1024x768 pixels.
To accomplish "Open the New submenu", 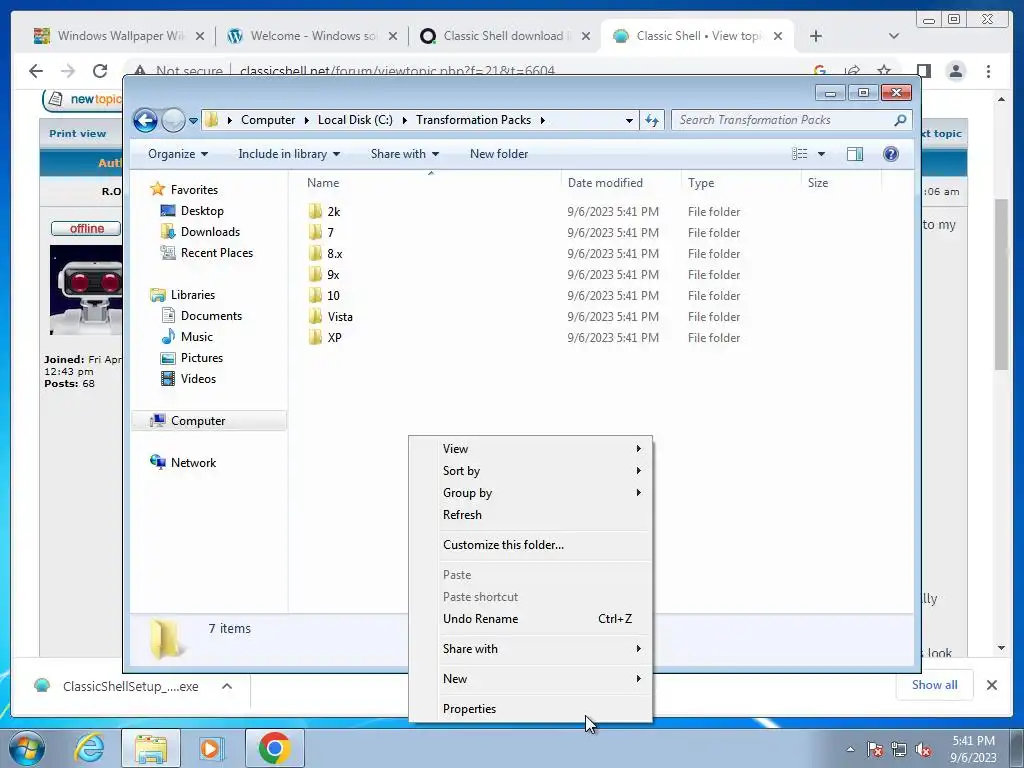I will point(530,679).
